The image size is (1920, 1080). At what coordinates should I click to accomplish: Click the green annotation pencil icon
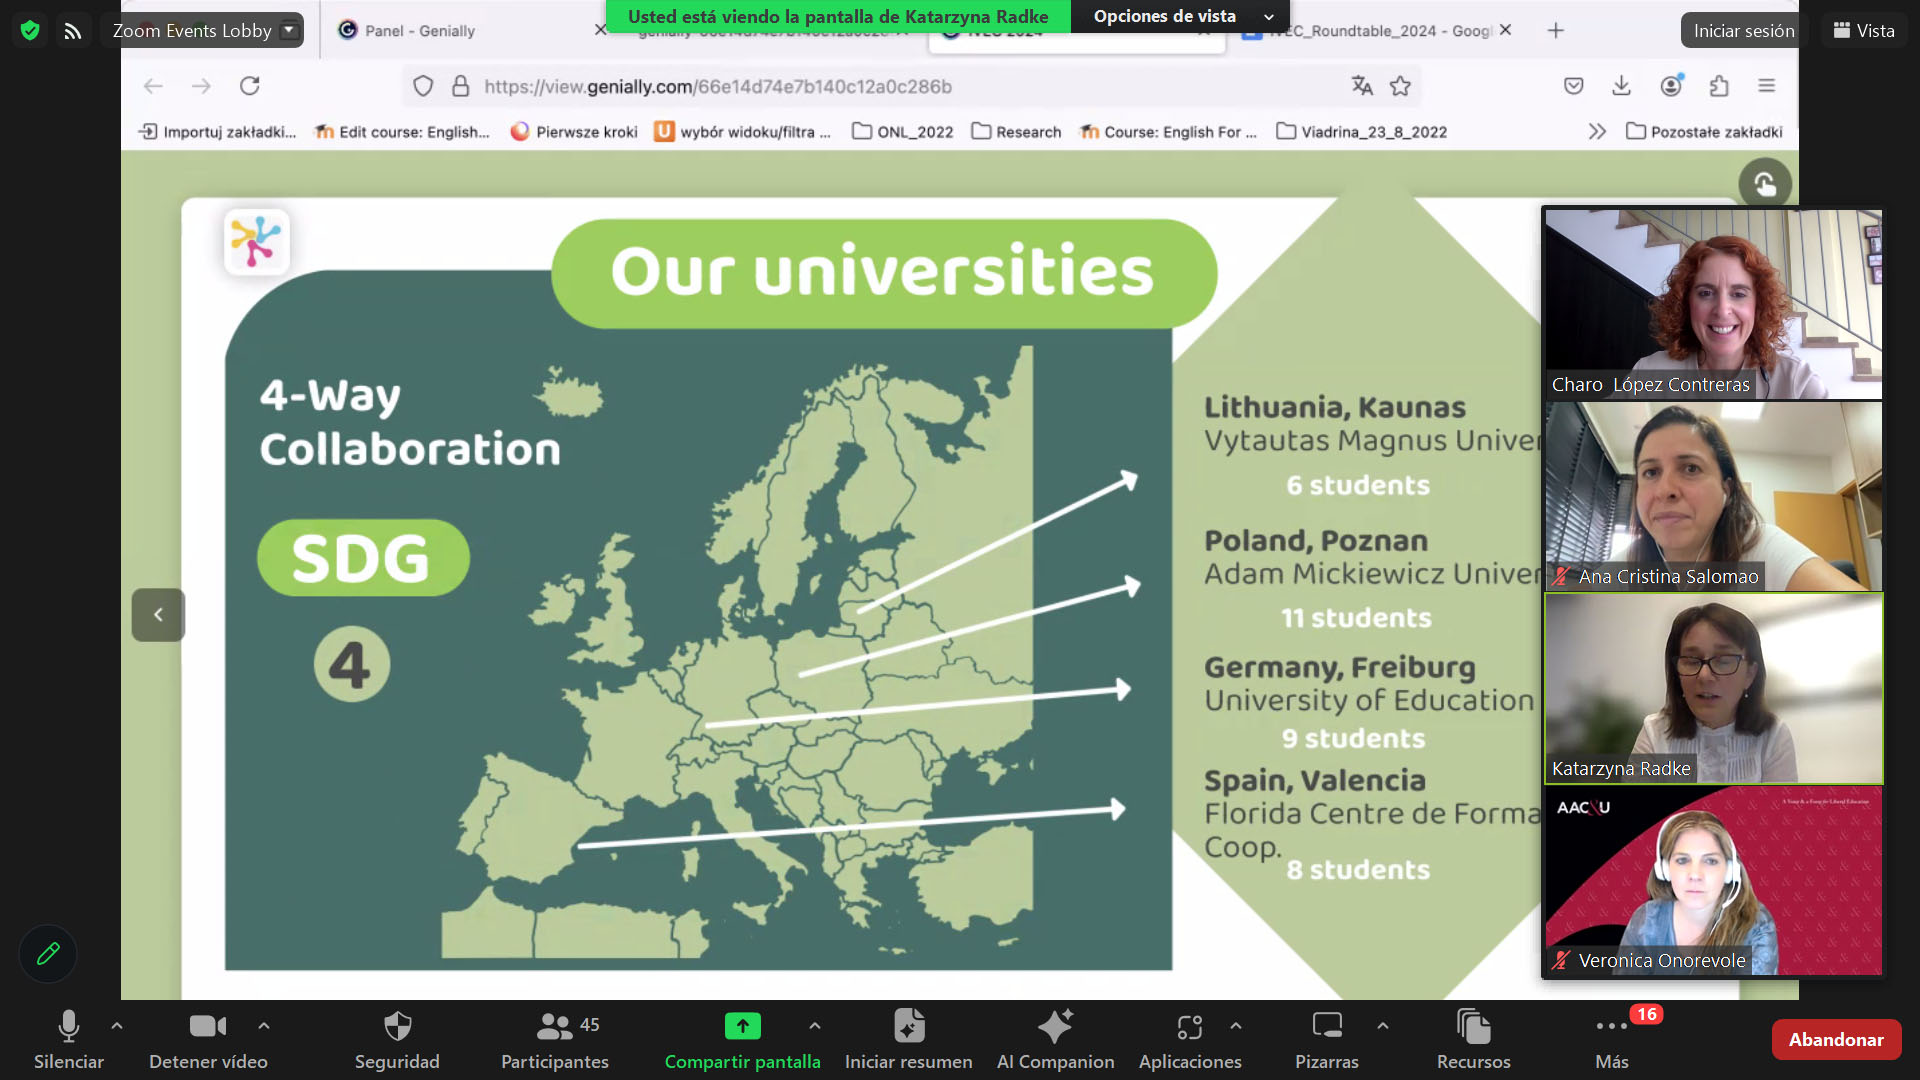coord(48,954)
